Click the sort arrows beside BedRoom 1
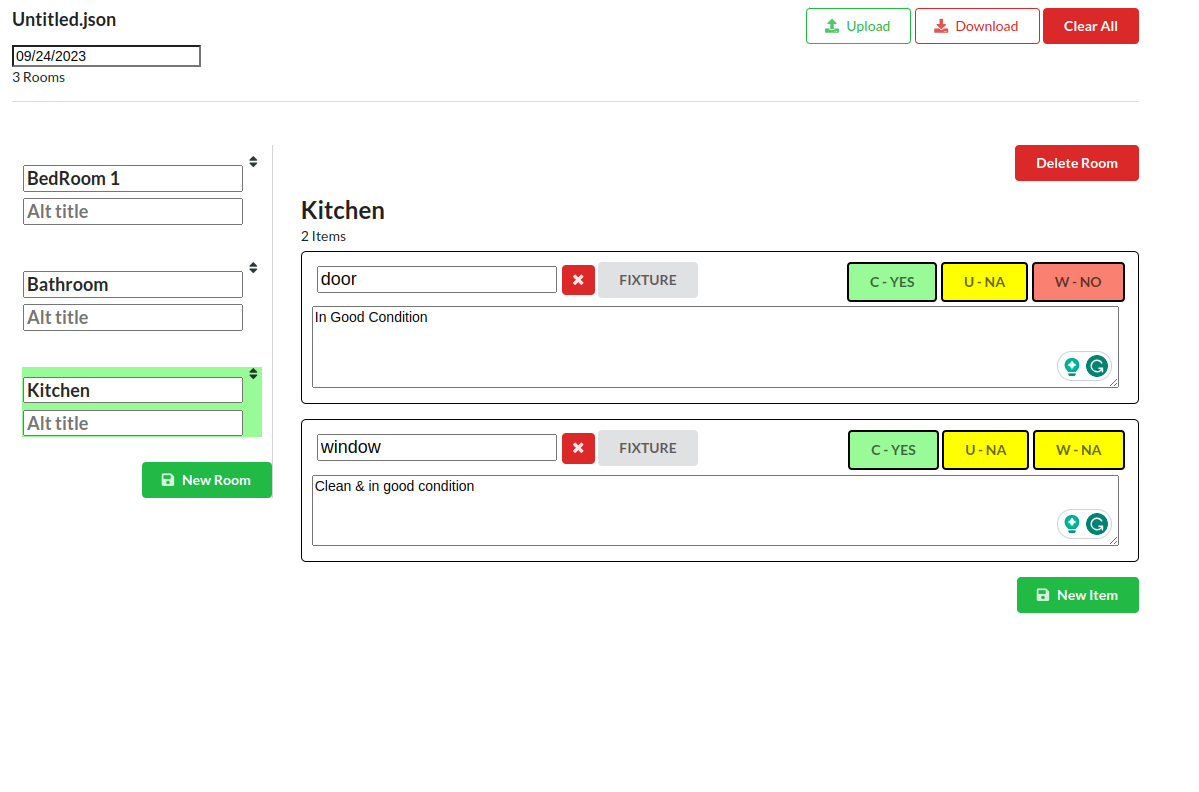The image size is (1199, 792). [x=253, y=162]
